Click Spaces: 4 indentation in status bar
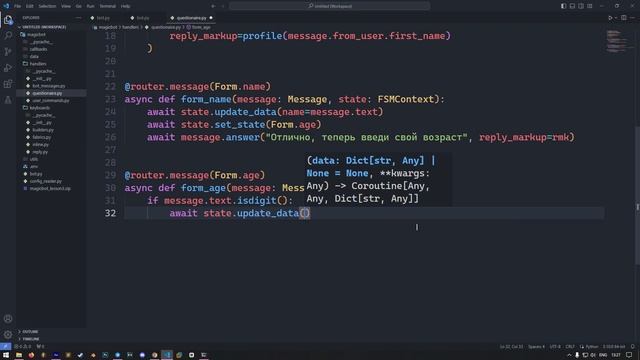Viewport: 640px width, 360px height. coord(536,347)
